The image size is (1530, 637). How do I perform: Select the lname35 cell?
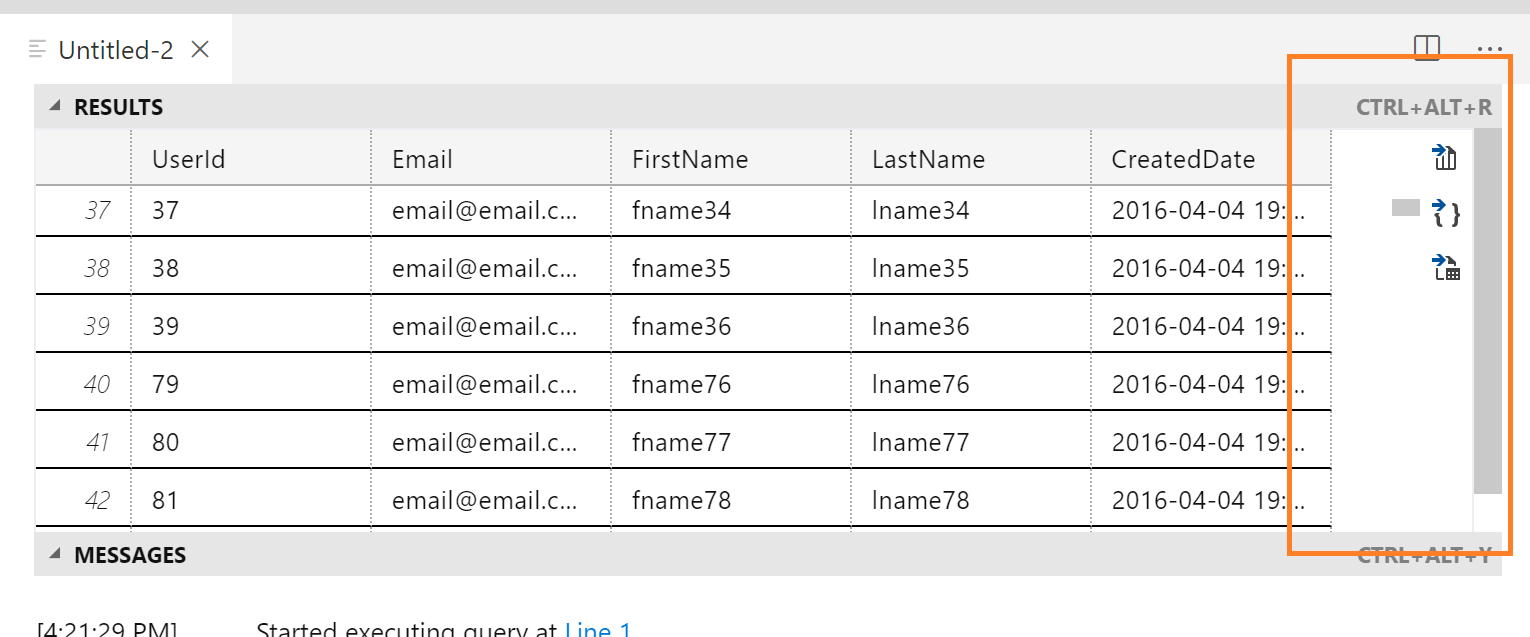[x=918, y=268]
